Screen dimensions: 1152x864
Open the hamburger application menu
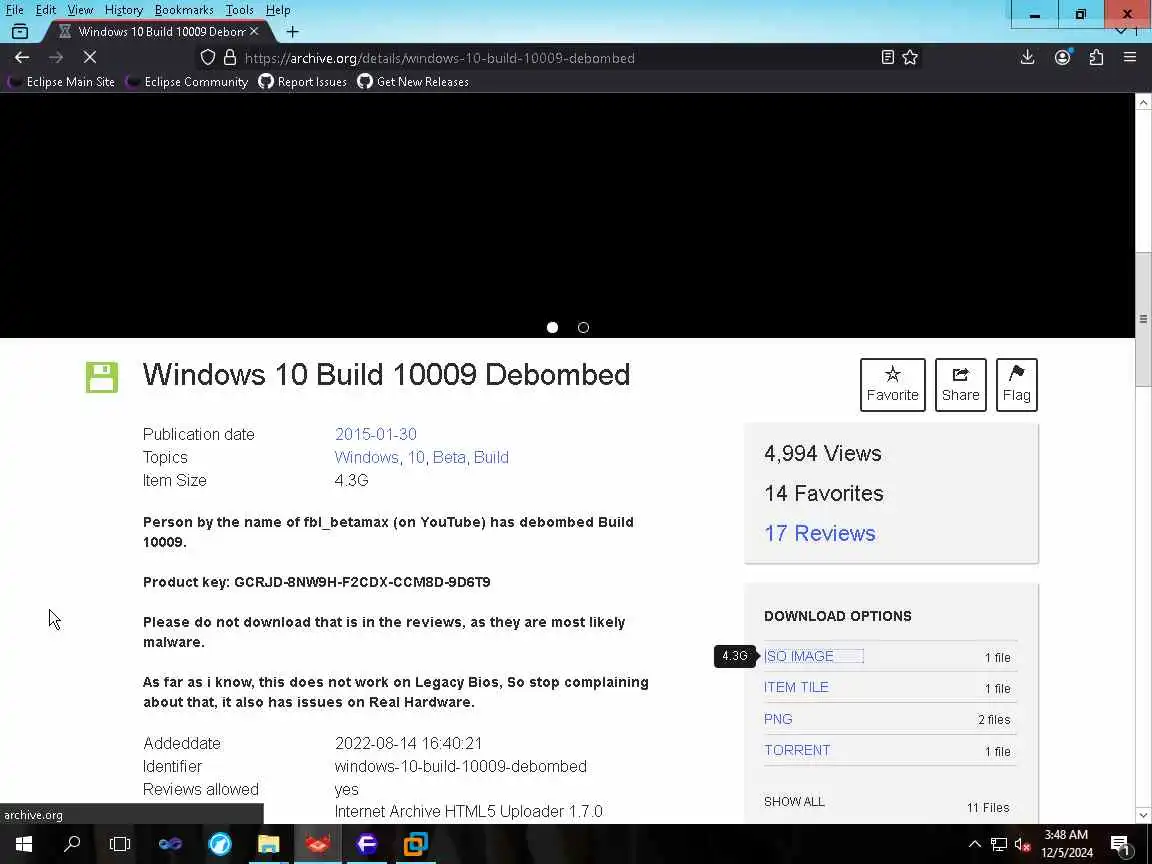tap(1130, 57)
